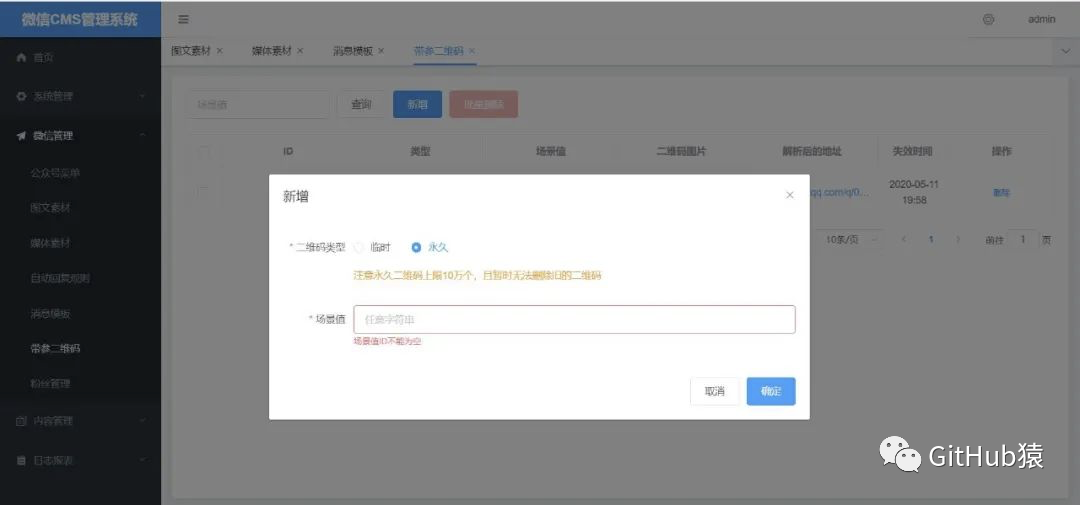Click the icon beside 内容管理
Image resolution: width=1080 pixels, height=505 pixels.
pos(21,420)
